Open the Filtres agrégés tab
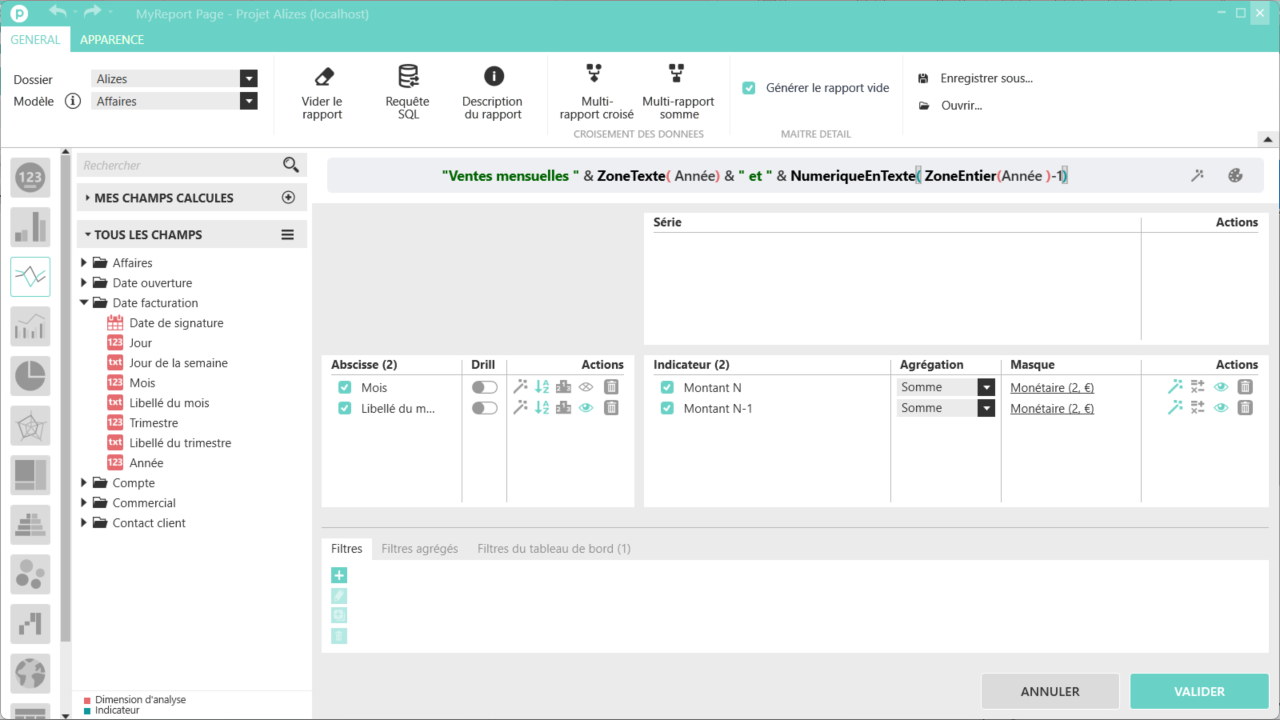The height and width of the screenshot is (720, 1280). [x=419, y=549]
